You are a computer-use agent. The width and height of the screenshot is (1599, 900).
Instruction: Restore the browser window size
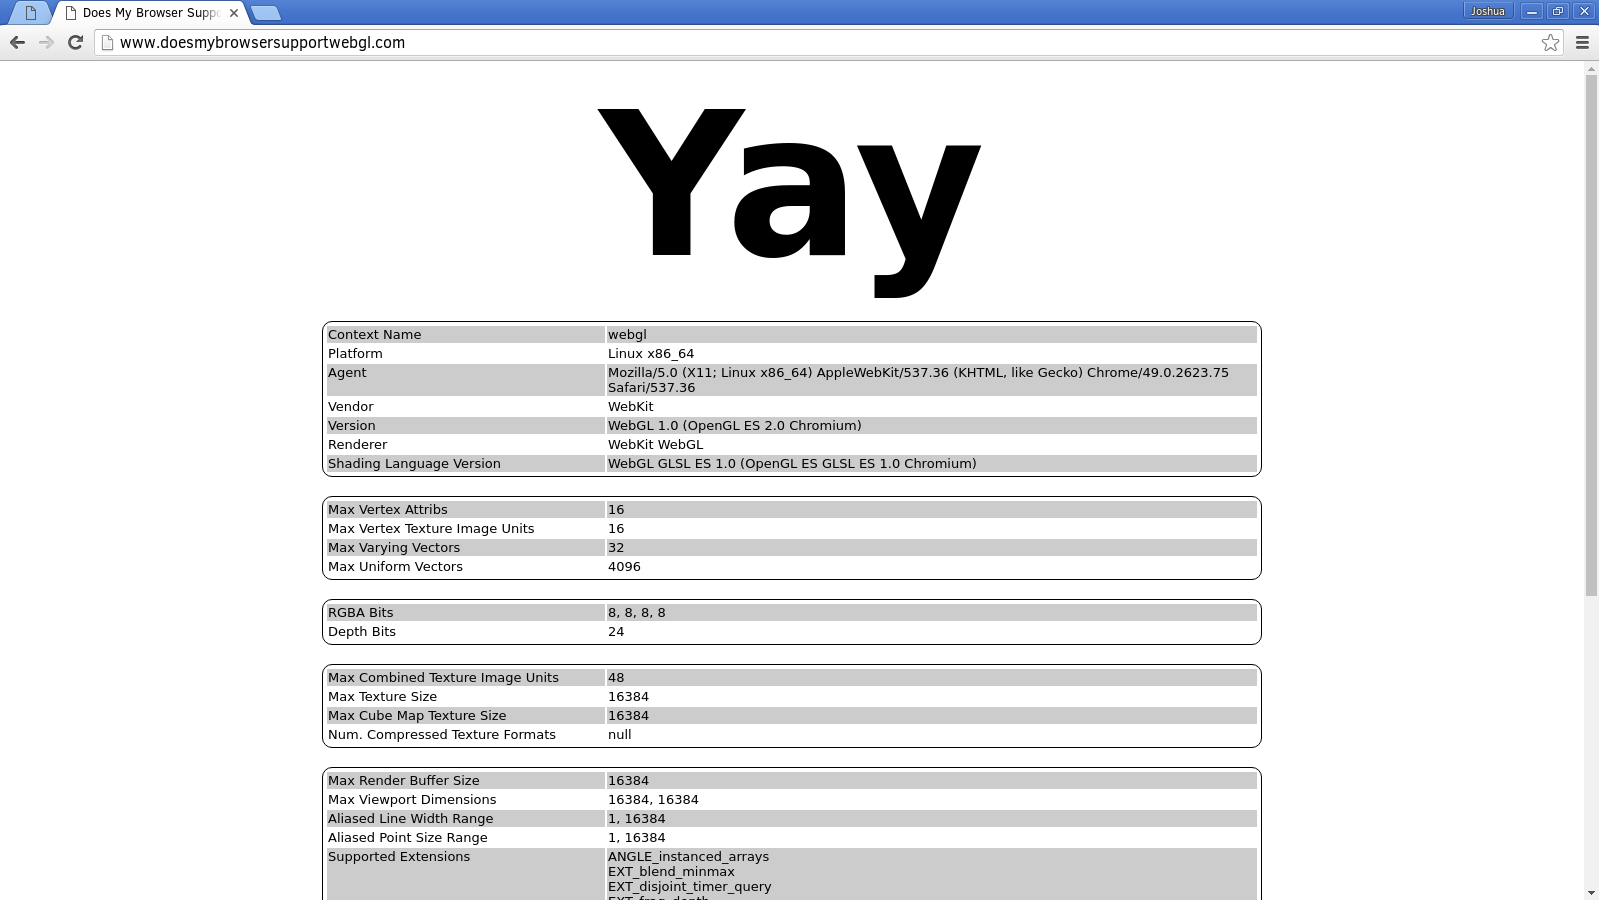(x=1557, y=11)
